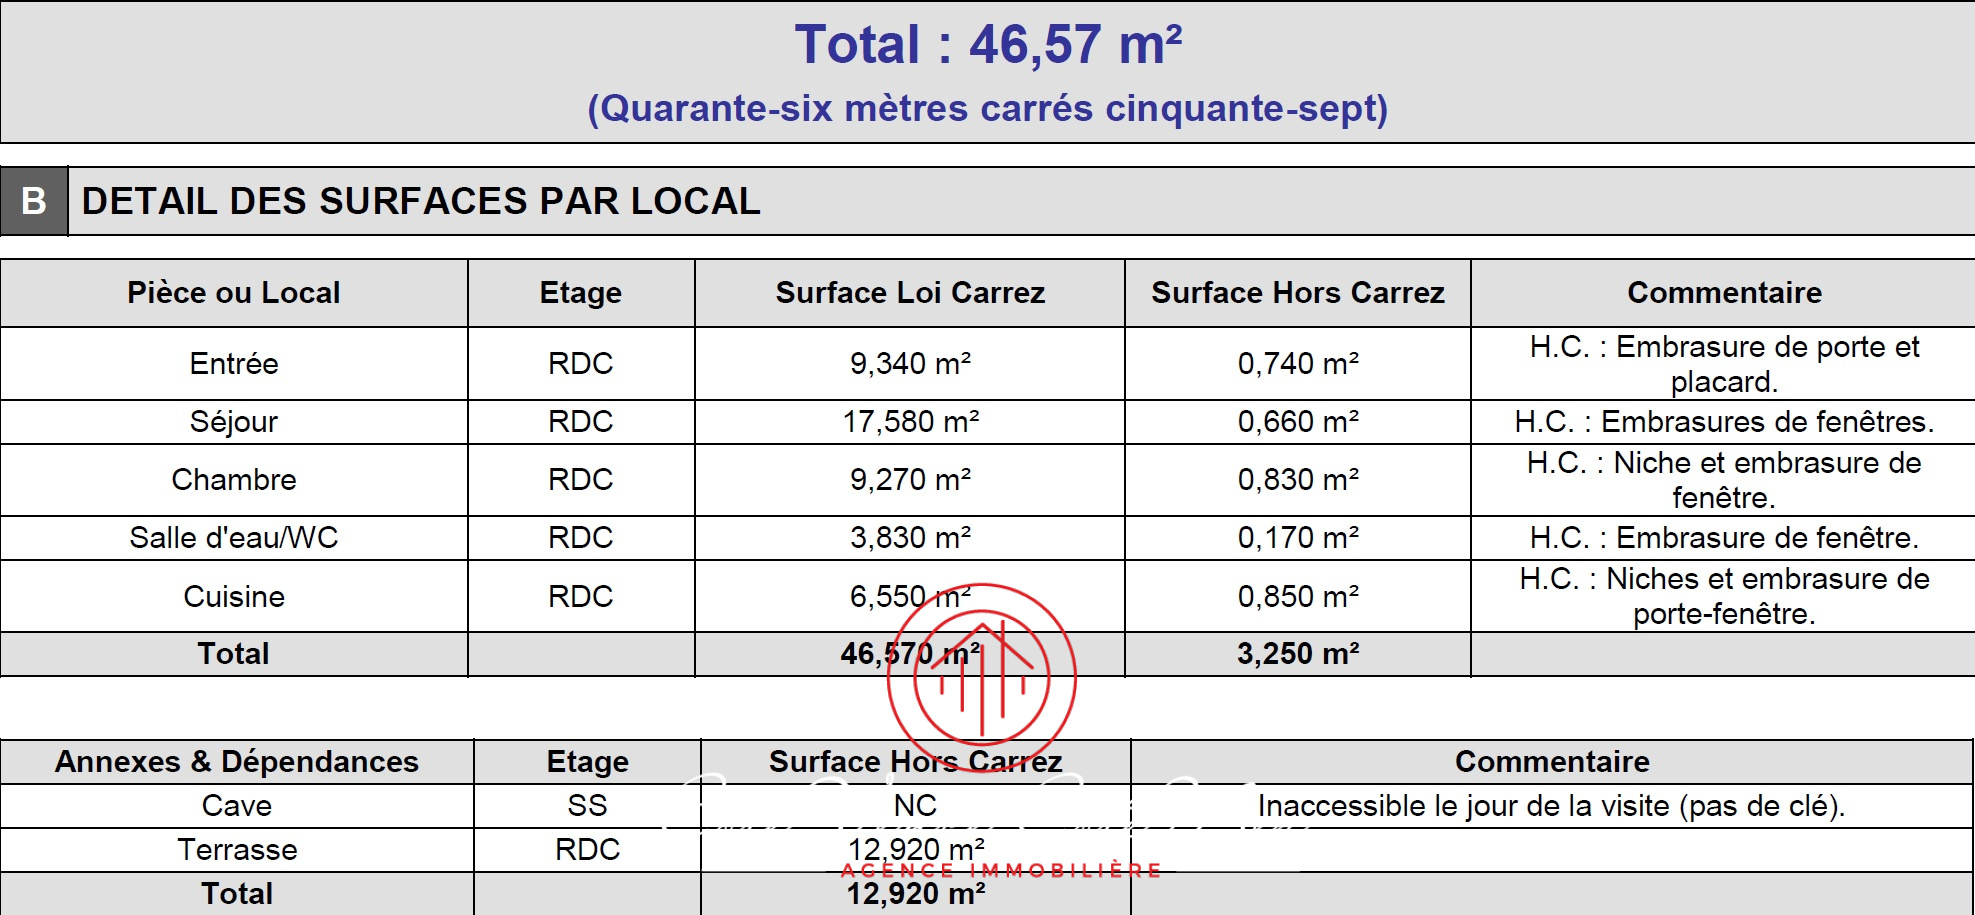Select the "Salle d'eau/WC" row label
Screen dimensions: 1975x915
pyautogui.click(x=233, y=538)
